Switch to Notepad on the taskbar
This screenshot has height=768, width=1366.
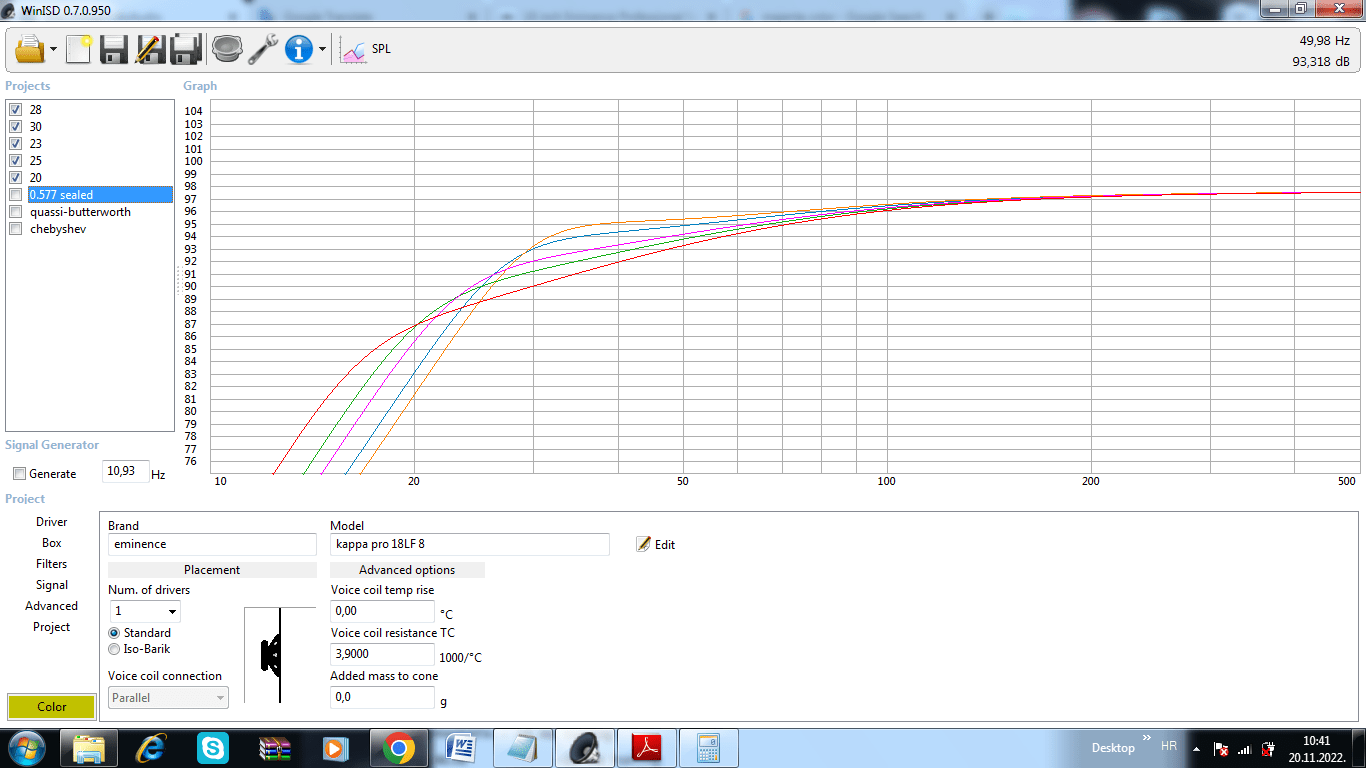523,748
